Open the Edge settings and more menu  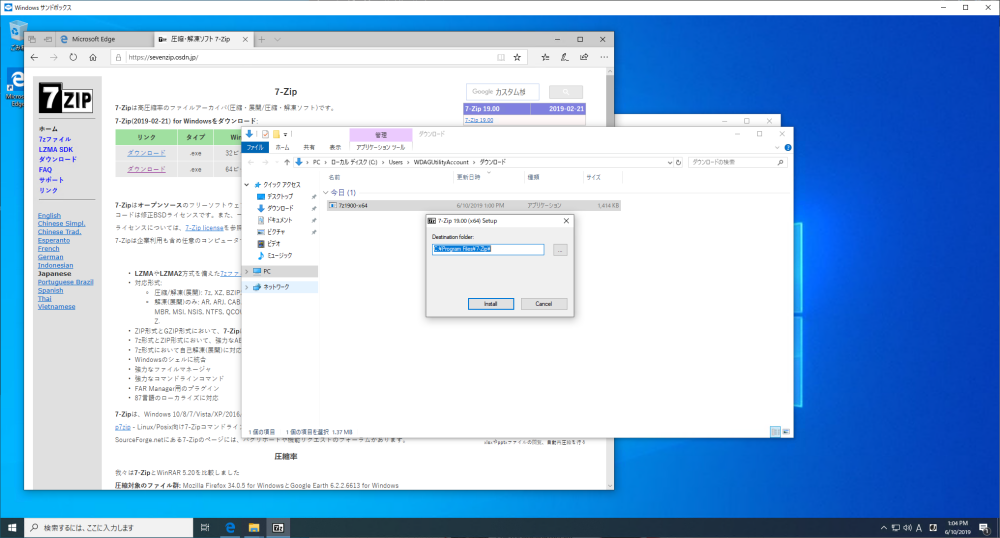tap(604, 57)
